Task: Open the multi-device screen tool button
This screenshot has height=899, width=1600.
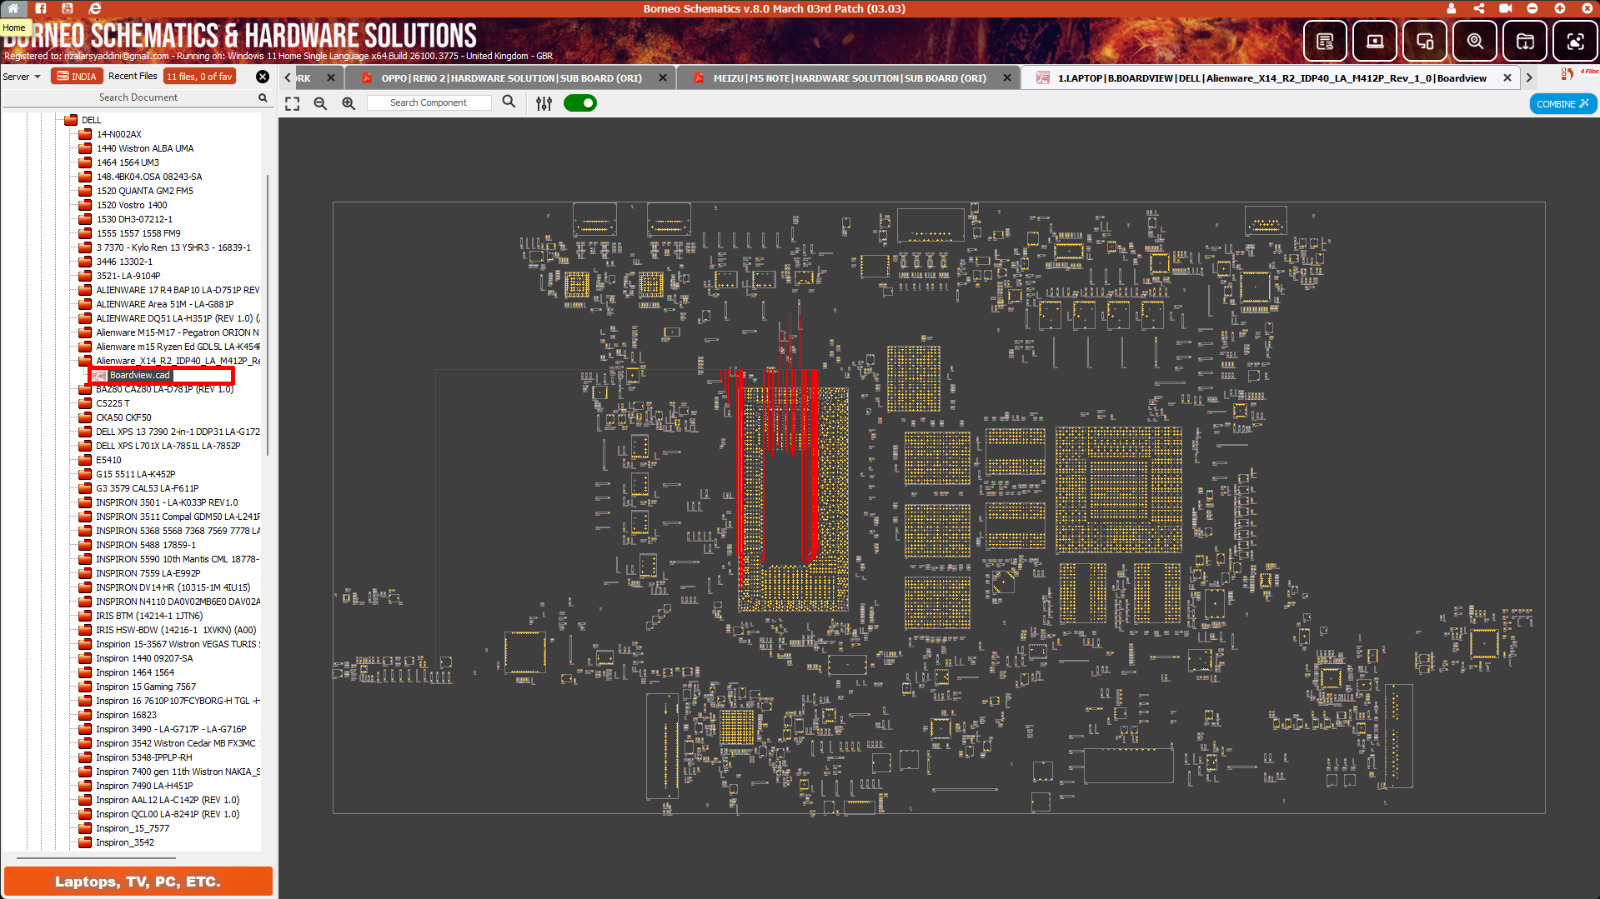Action: click(x=1425, y=41)
